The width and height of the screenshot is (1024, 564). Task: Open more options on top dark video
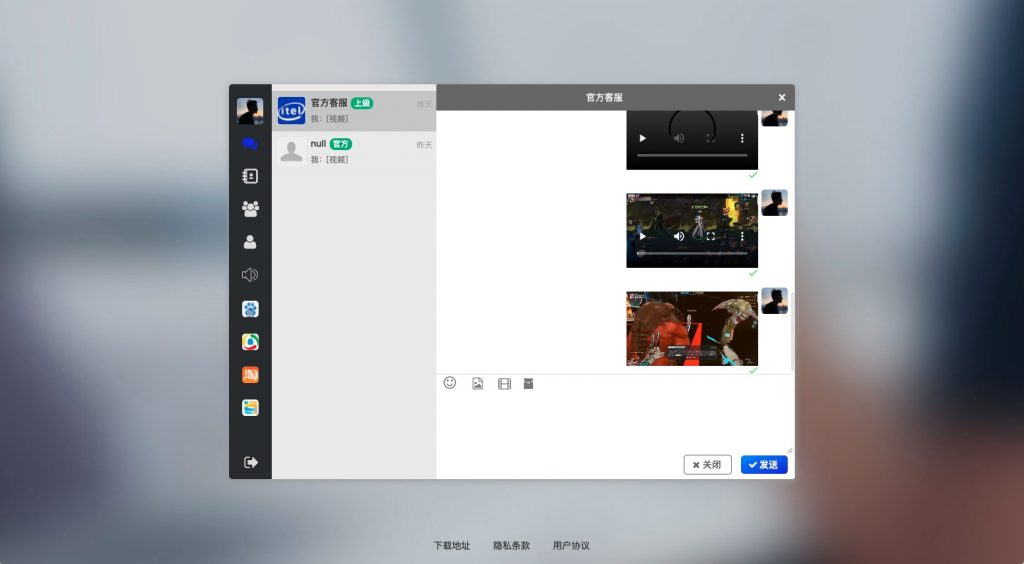click(x=742, y=138)
